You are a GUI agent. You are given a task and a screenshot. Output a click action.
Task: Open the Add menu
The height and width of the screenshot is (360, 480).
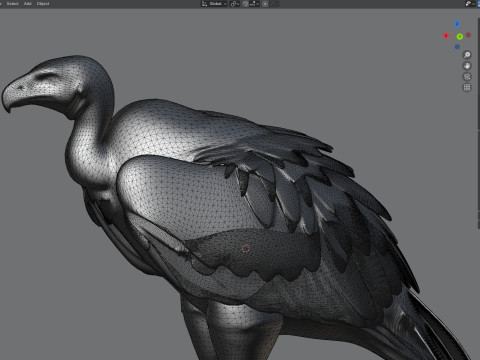pyautogui.click(x=28, y=4)
